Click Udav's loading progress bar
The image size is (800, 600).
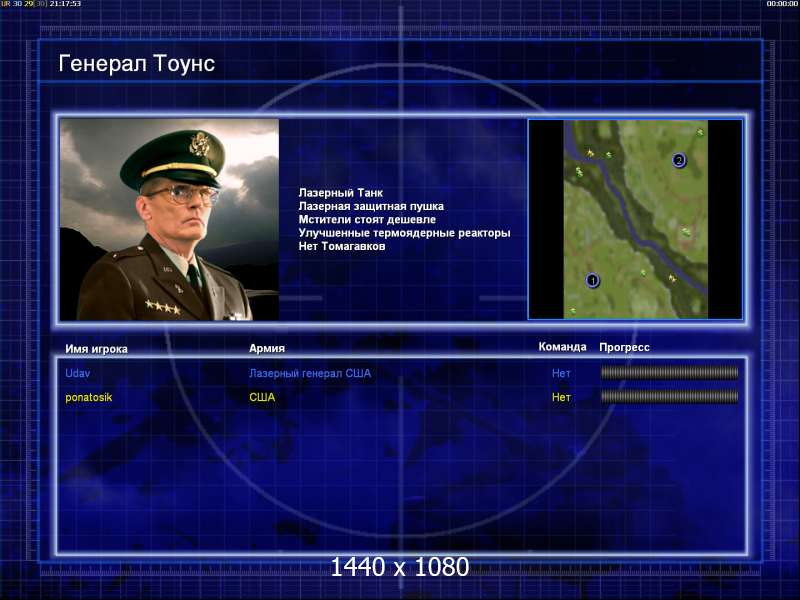(x=669, y=373)
